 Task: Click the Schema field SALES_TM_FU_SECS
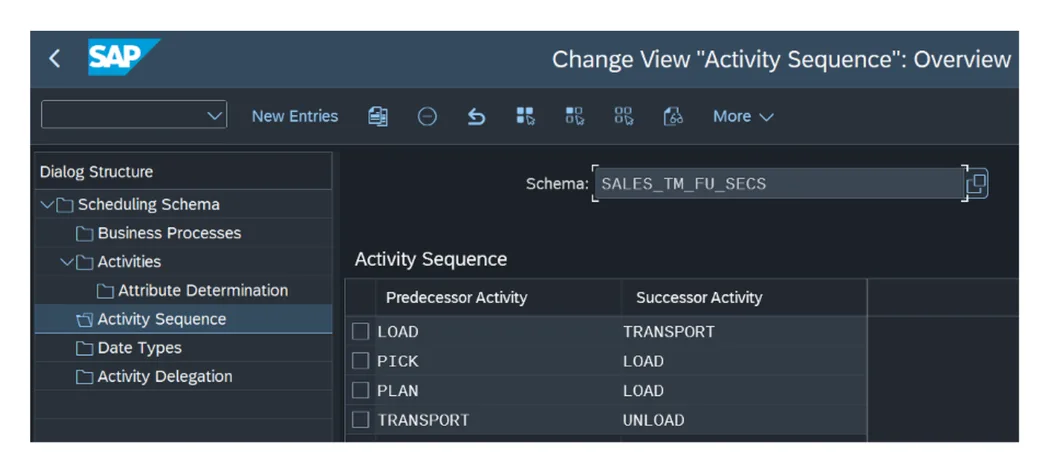point(779,183)
